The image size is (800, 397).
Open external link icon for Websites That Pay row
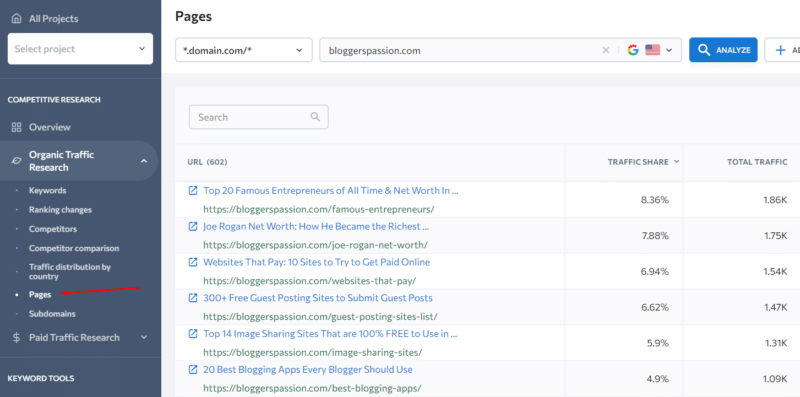pyautogui.click(x=193, y=262)
